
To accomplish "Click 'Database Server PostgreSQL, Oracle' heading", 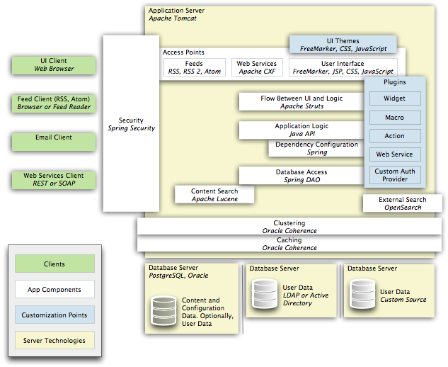I will 178,272.
